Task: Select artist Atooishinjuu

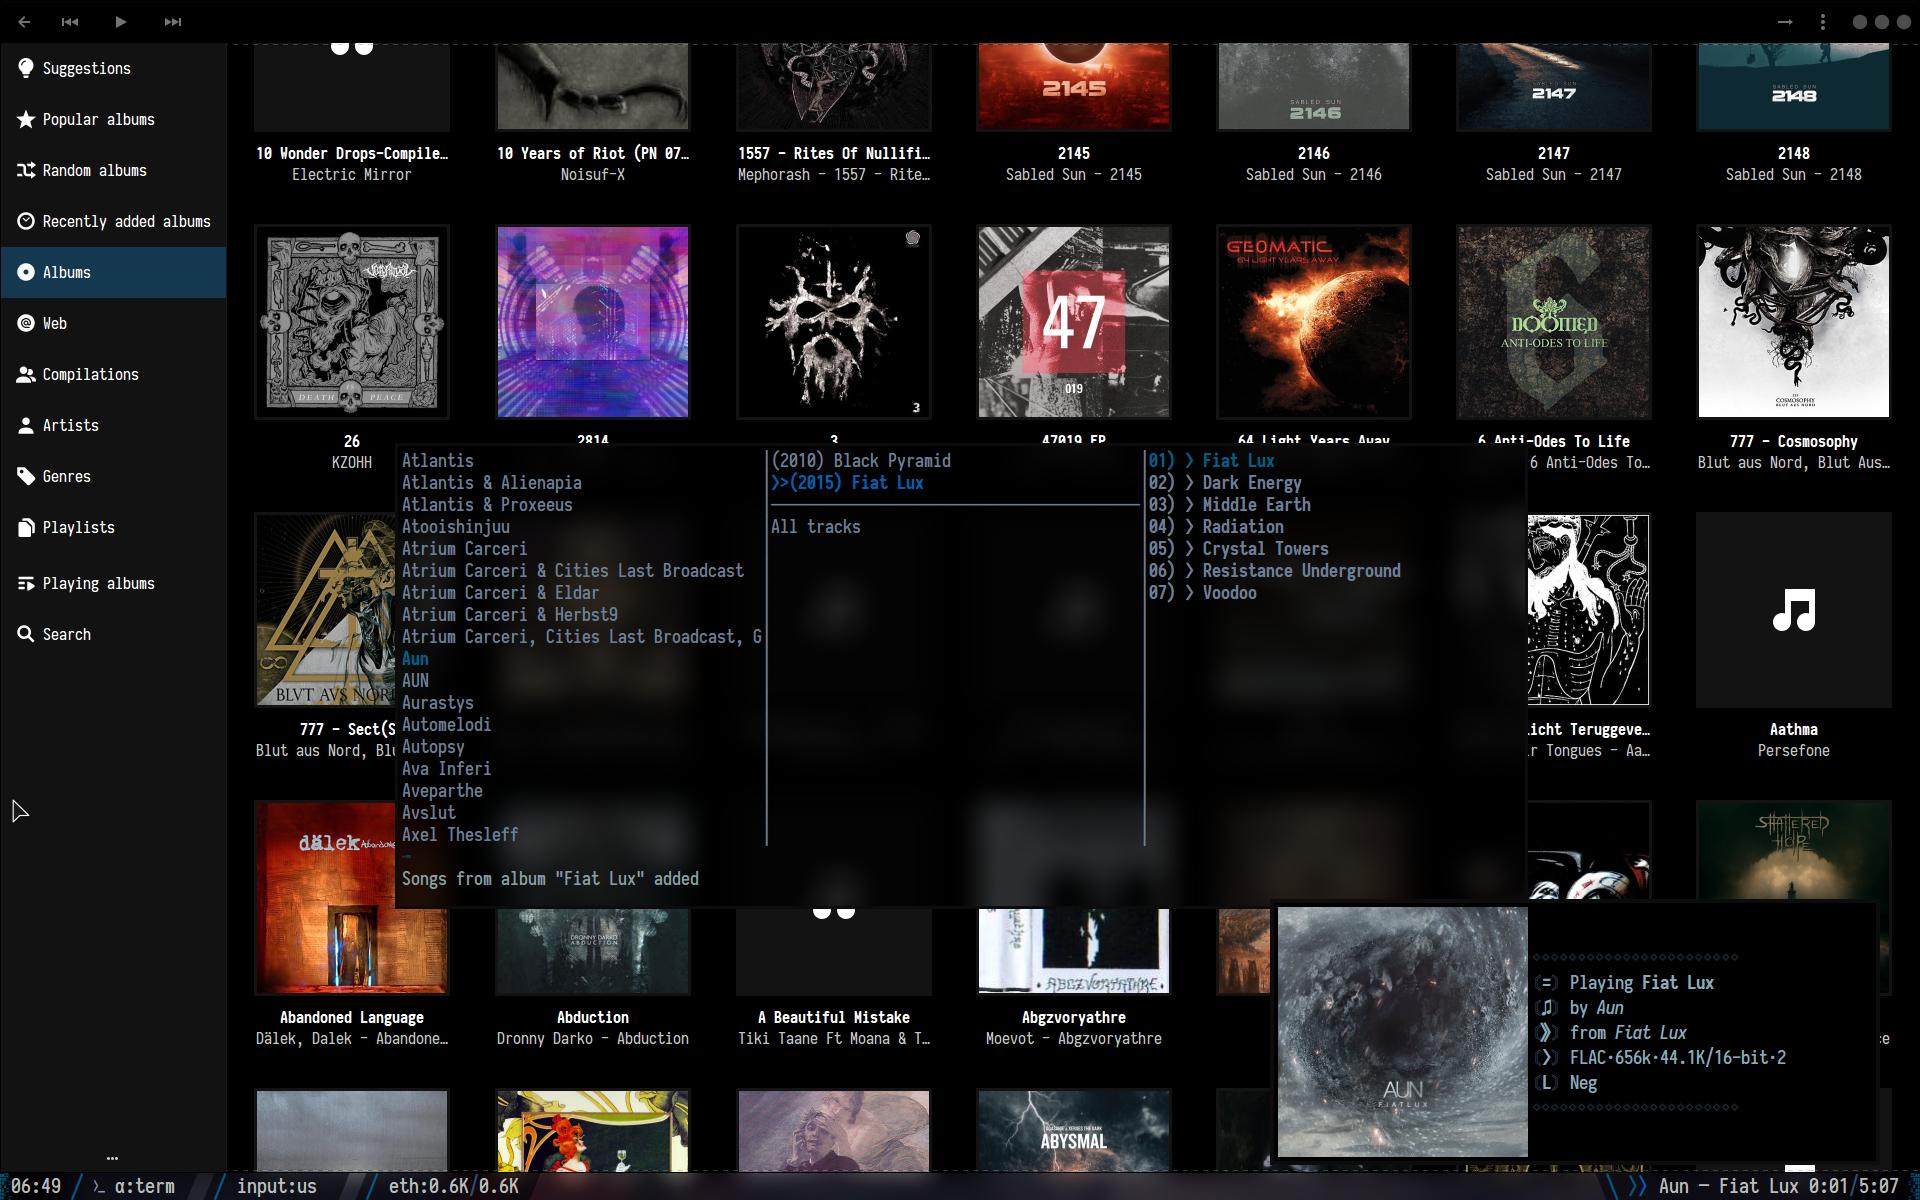Action: [456, 526]
